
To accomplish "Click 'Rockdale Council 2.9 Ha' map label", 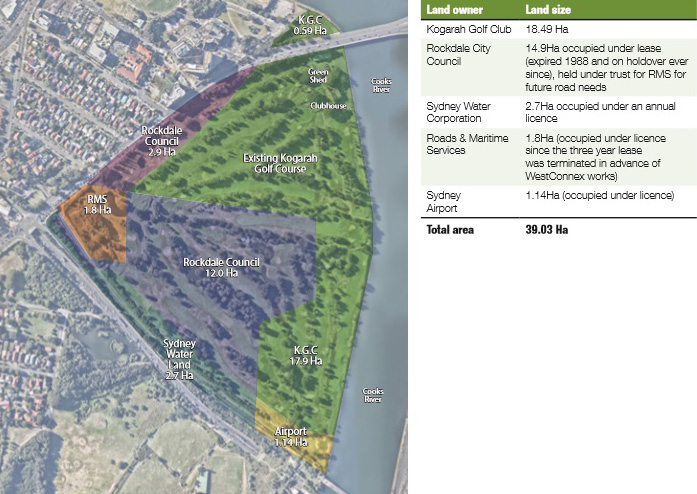I will 162,141.
